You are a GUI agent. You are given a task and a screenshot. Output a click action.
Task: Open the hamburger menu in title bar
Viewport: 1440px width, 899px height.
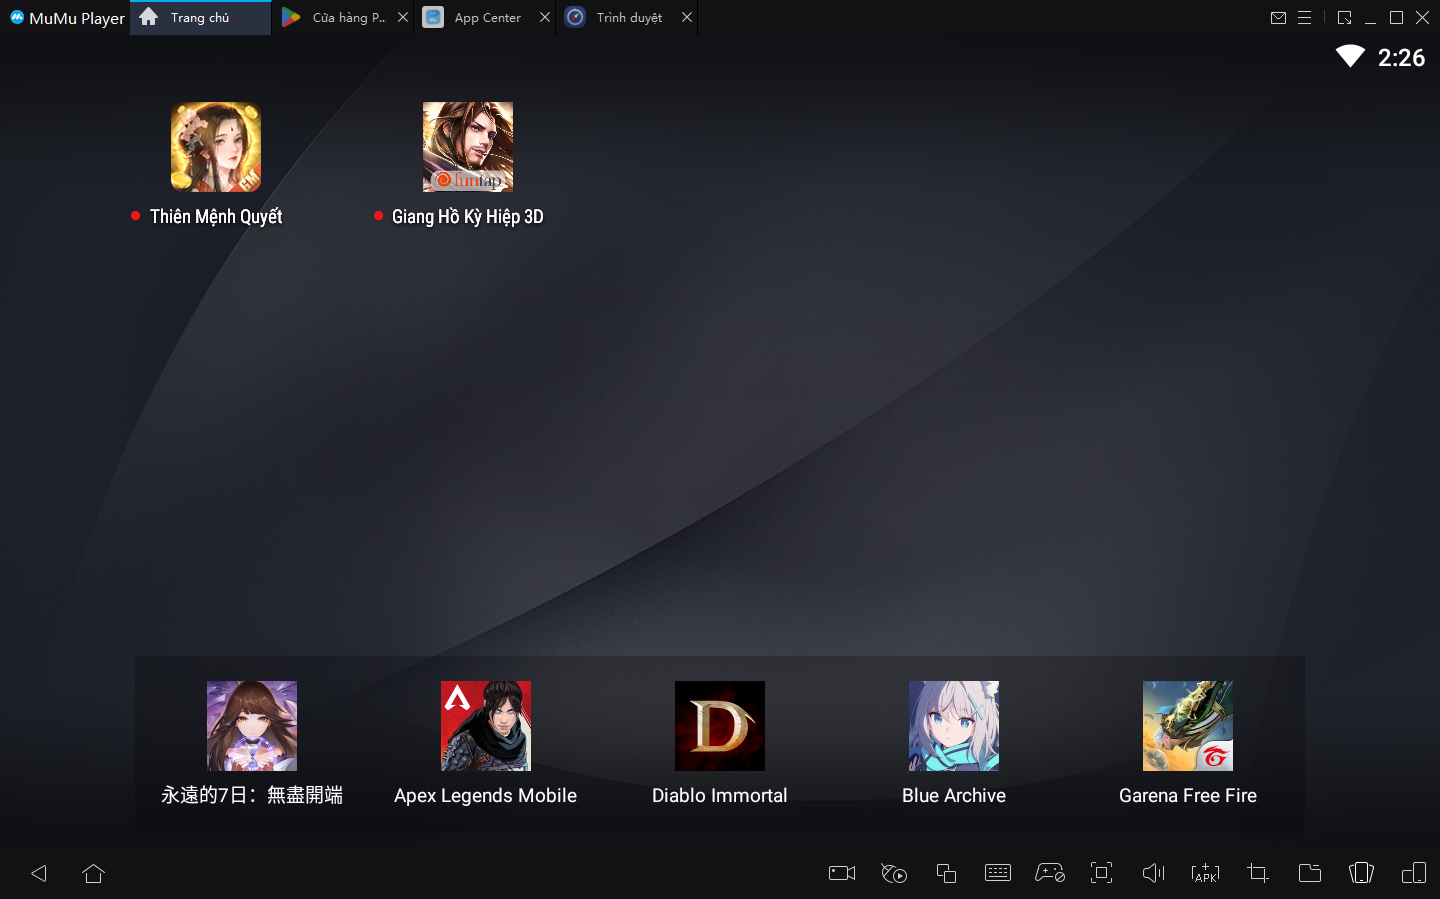click(x=1304, y=18)
